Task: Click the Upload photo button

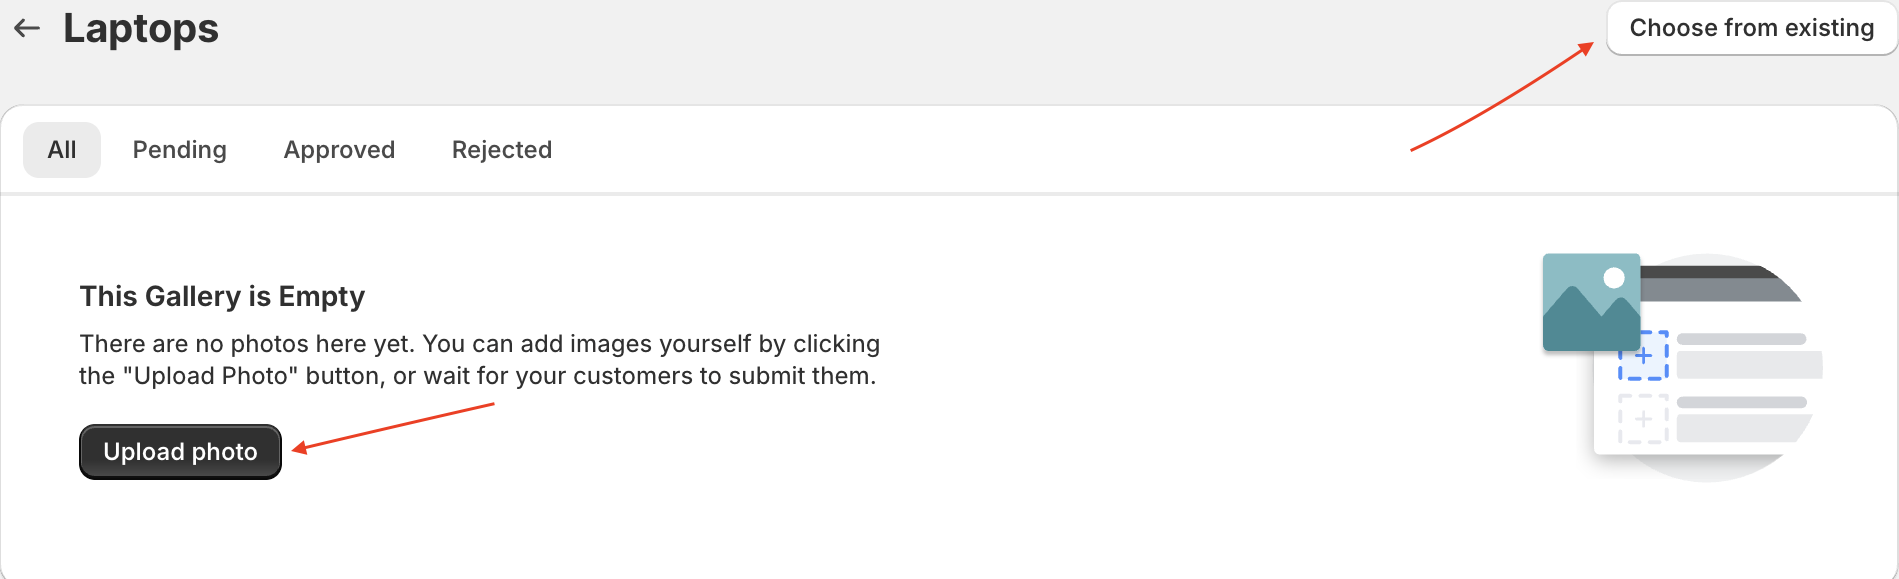Action: (x=180, y=452)
